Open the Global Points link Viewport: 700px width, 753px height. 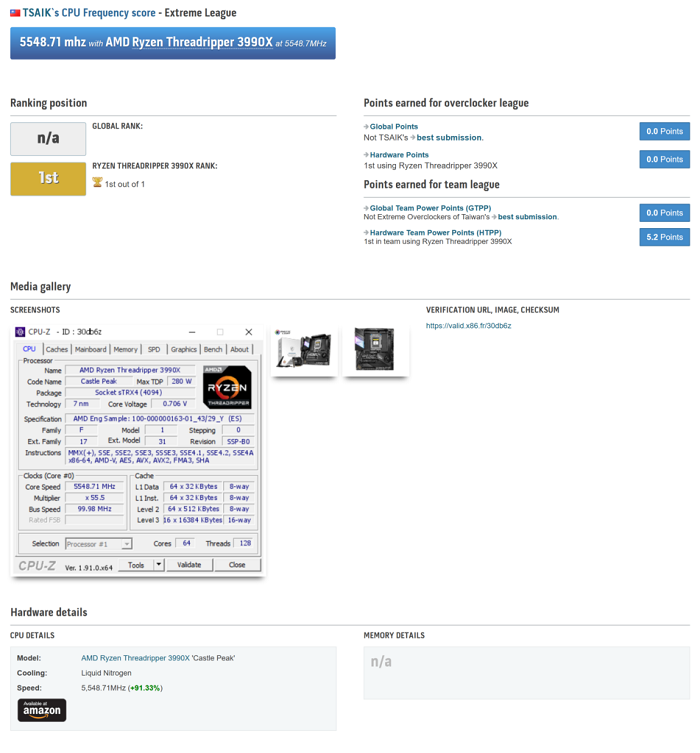pos(393,127)
